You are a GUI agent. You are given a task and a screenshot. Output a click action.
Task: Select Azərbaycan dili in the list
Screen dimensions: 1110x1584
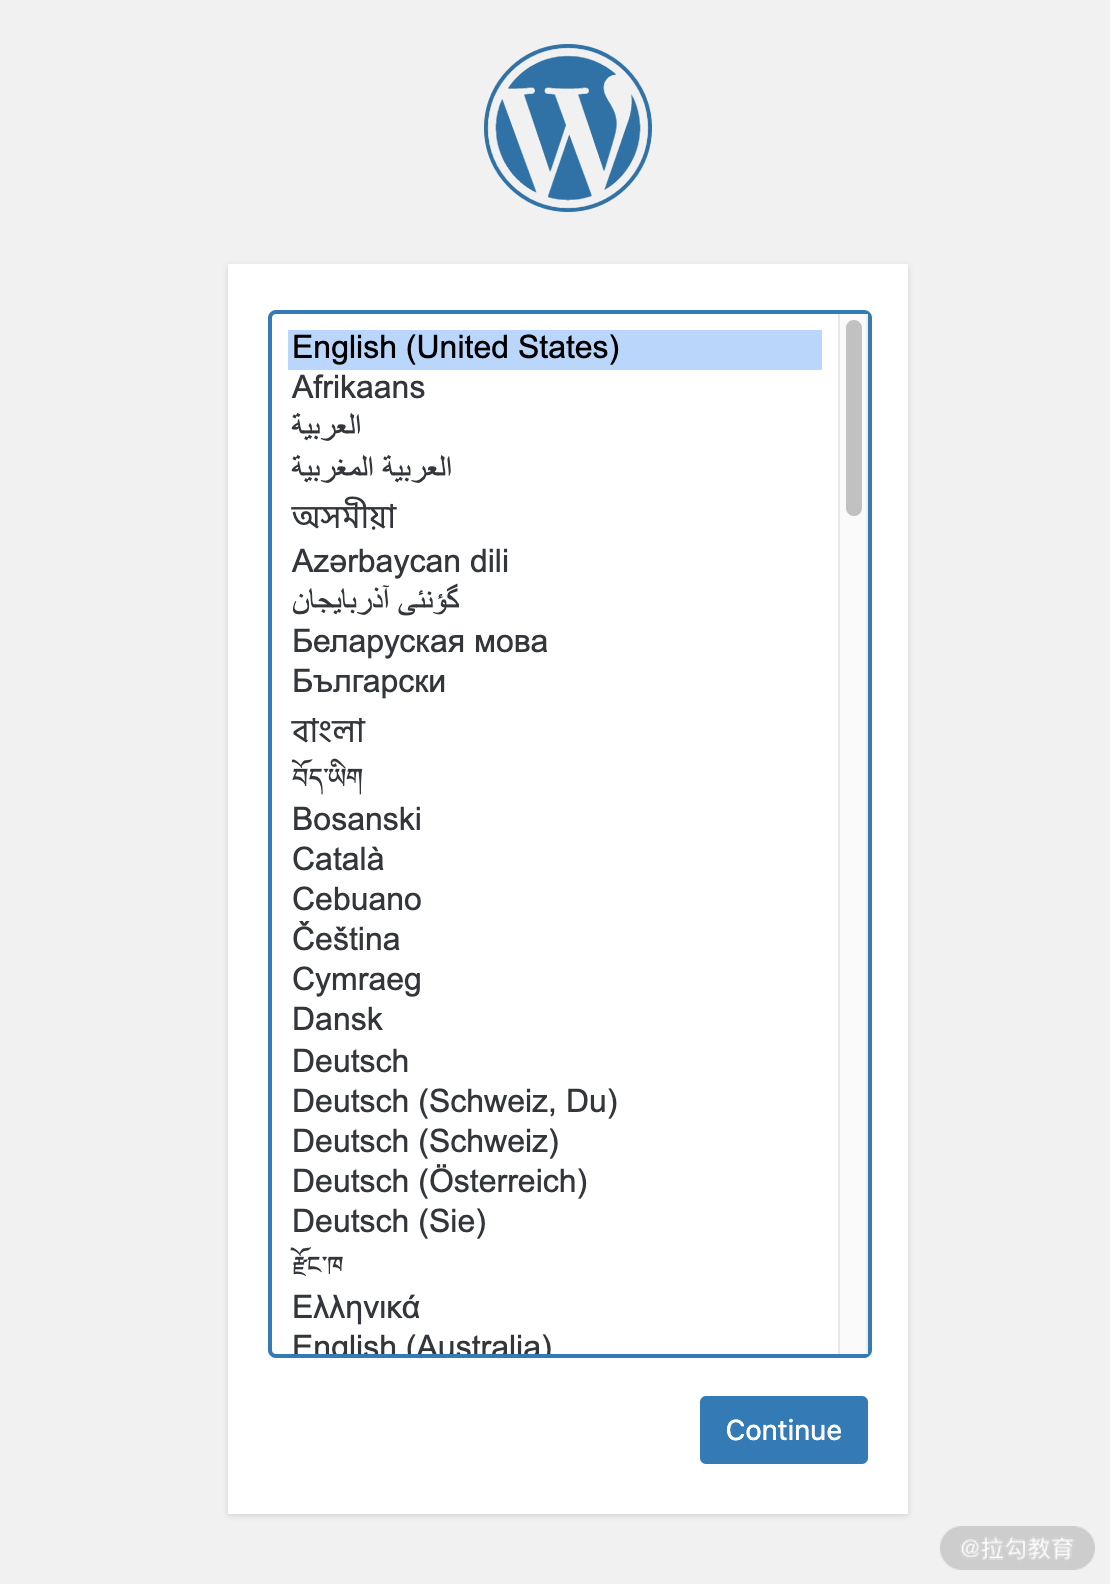400,562
